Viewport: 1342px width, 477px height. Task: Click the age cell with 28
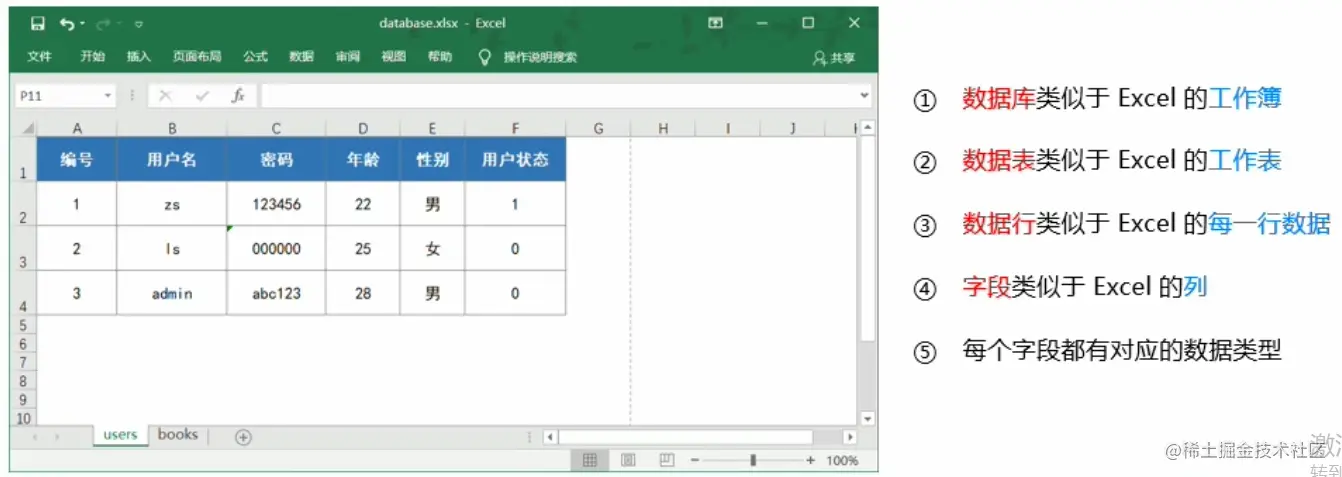click(x=362, y=293)
